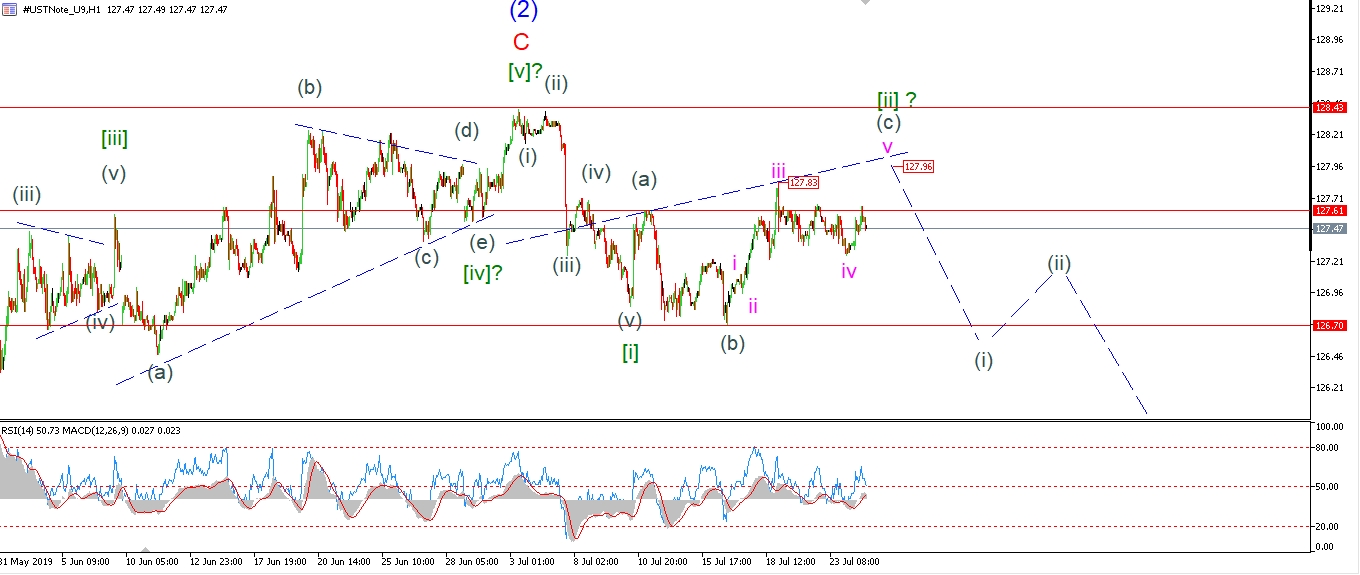Select the green [ii] ? wave label

[x=896, y=99]
